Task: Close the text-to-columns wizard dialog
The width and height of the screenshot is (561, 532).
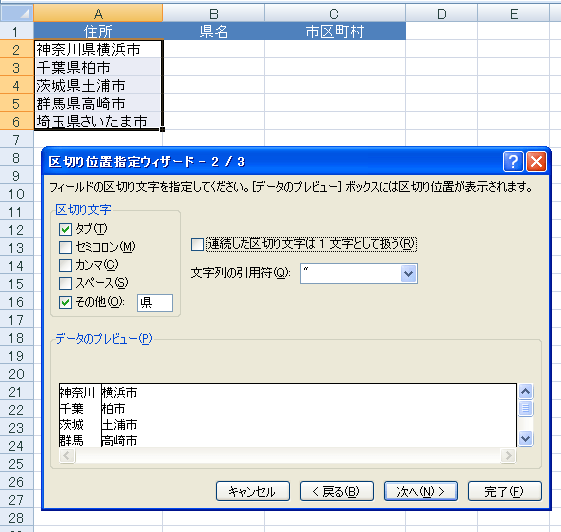Action: pos(536,162)
